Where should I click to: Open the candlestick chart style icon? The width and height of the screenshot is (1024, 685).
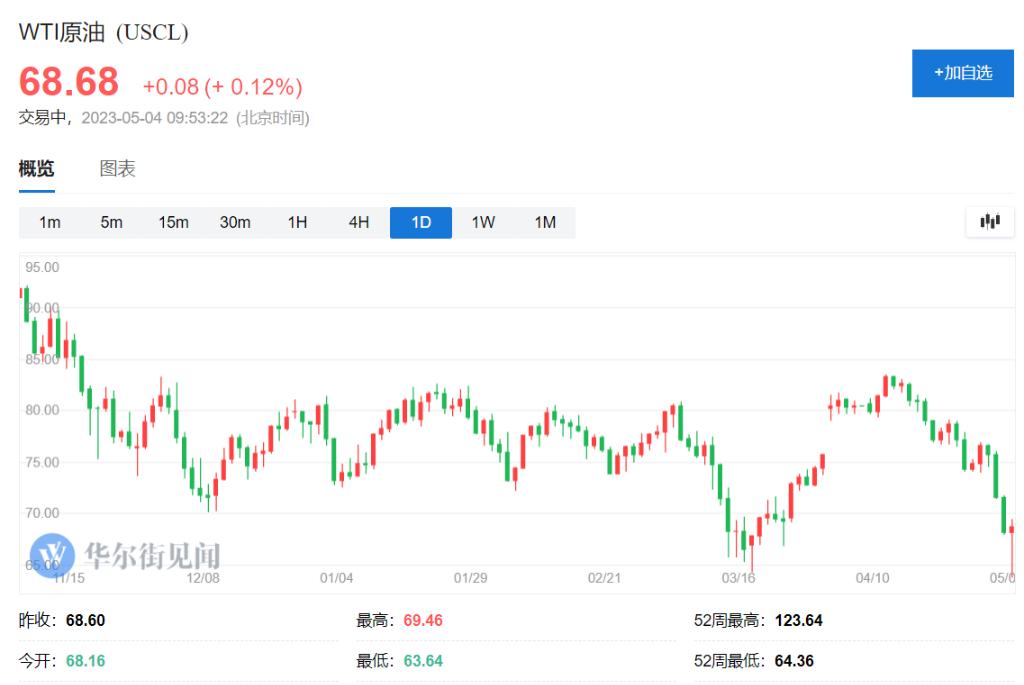click(989, 222)
